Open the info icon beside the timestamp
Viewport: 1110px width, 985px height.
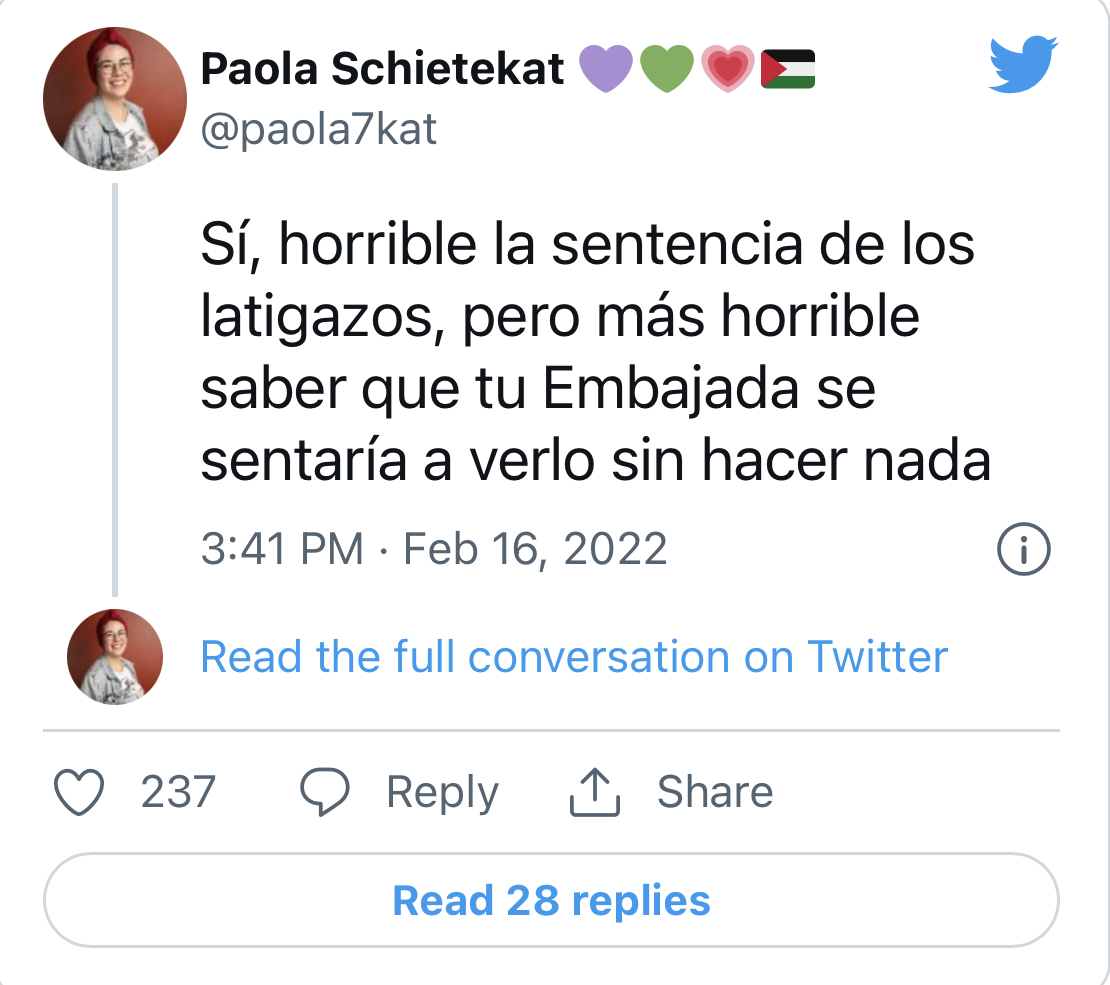pyautogui.click(x=1024, y=550)
